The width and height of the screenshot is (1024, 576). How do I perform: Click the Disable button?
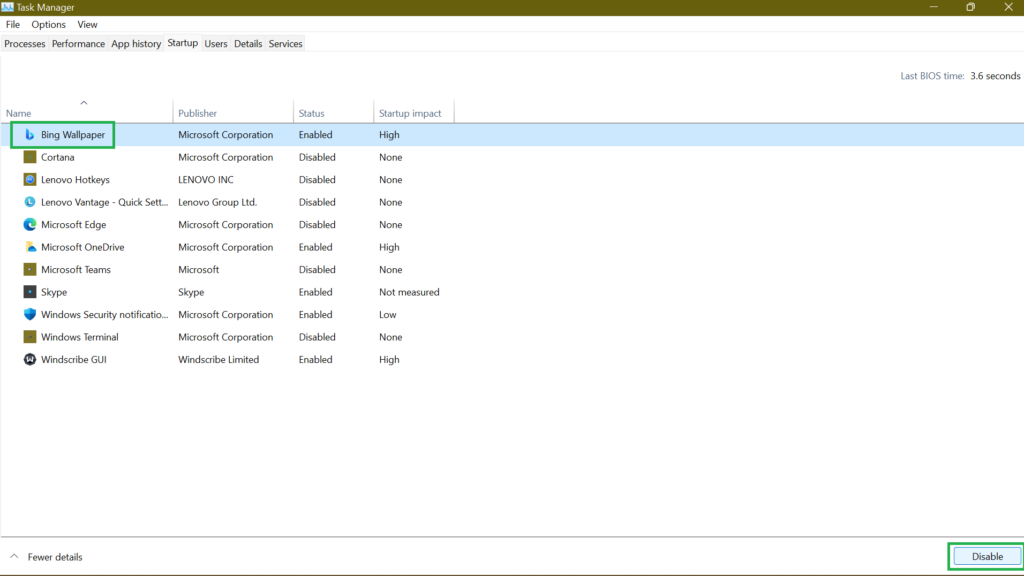click(986, 556)
